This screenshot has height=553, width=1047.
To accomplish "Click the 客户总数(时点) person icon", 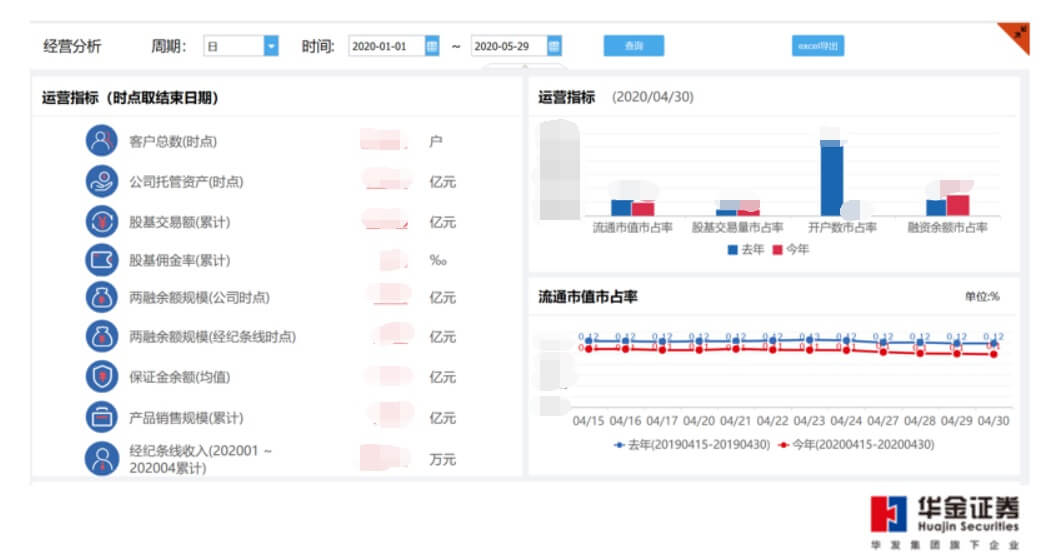I will (101, 141).
